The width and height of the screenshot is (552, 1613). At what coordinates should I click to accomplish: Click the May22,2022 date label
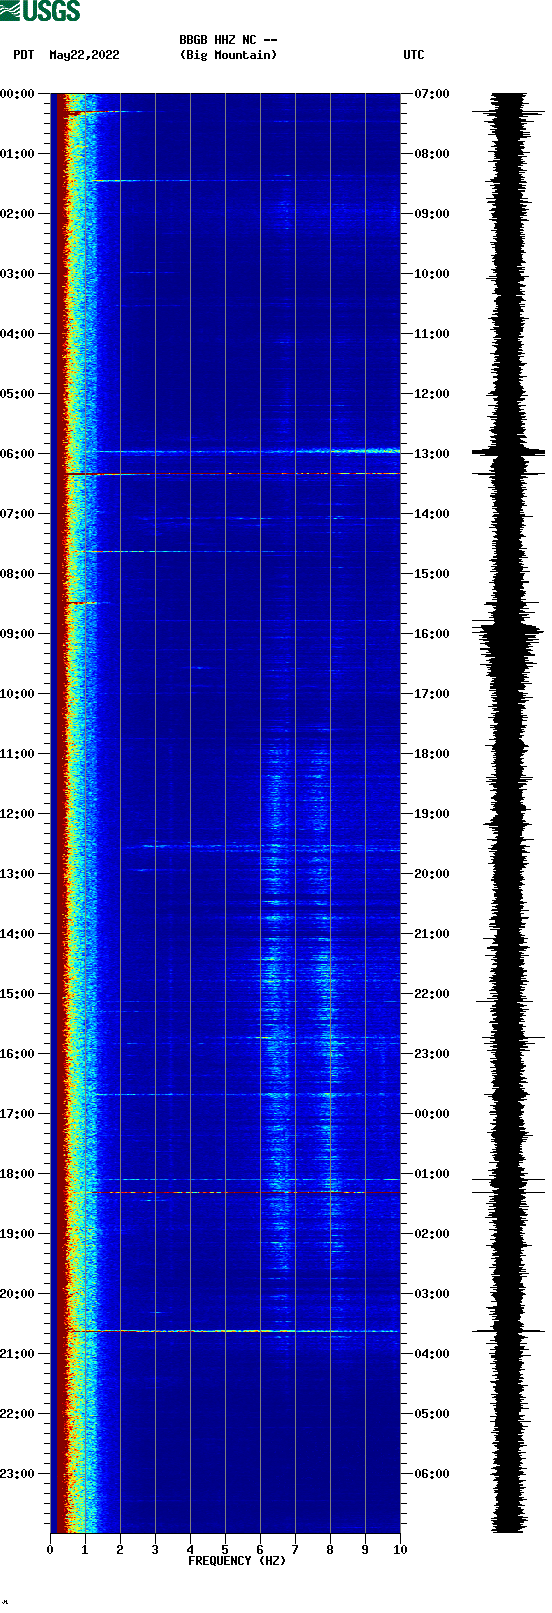point(84,55)
